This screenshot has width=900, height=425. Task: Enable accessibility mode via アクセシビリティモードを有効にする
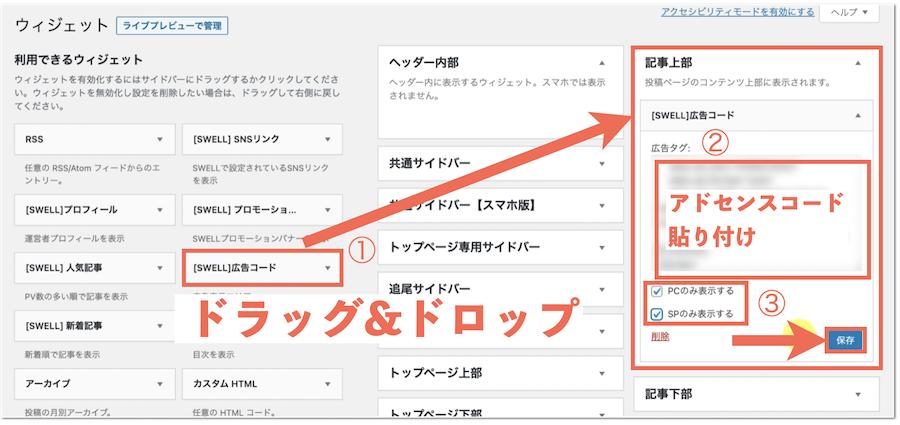(737, 12)
